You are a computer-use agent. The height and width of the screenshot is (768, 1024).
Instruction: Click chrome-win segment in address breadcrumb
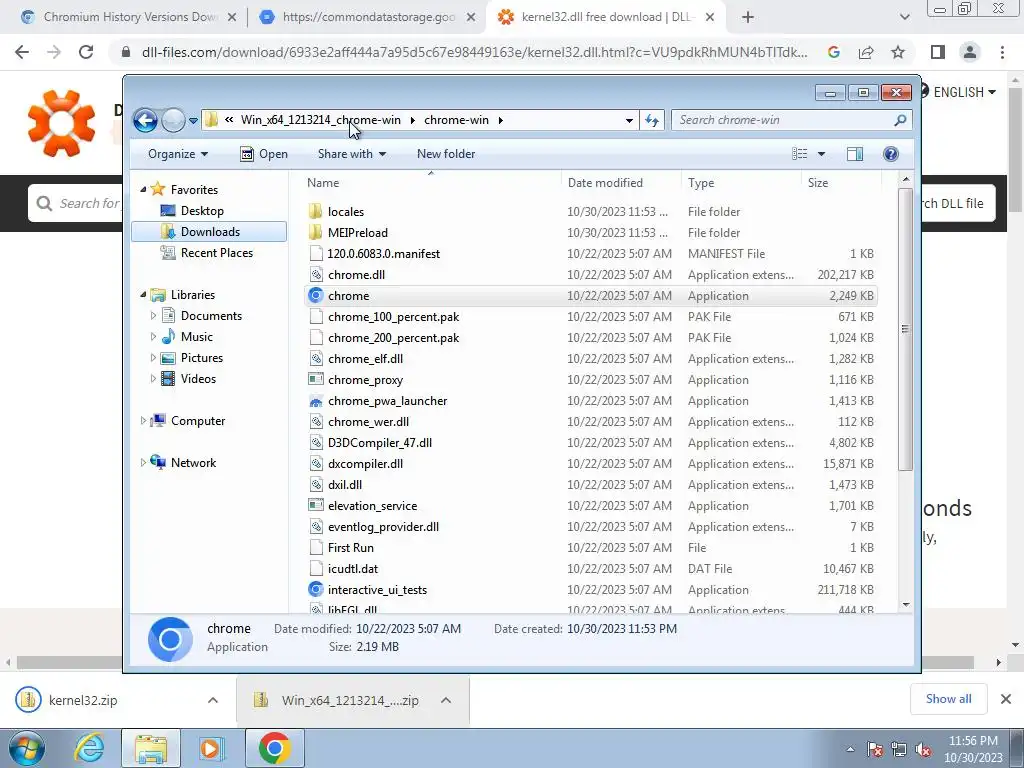point(456,120)
